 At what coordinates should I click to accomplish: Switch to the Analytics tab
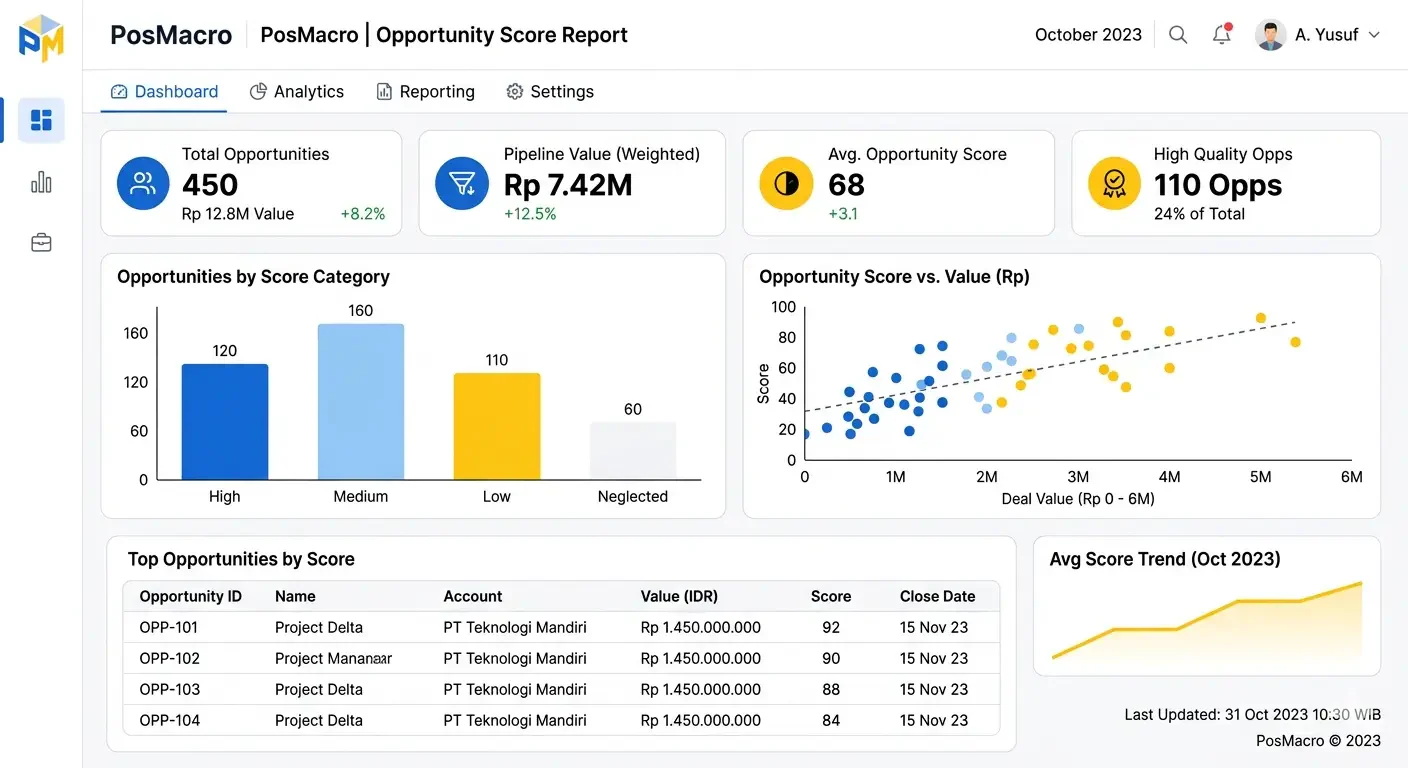[297, 92]
